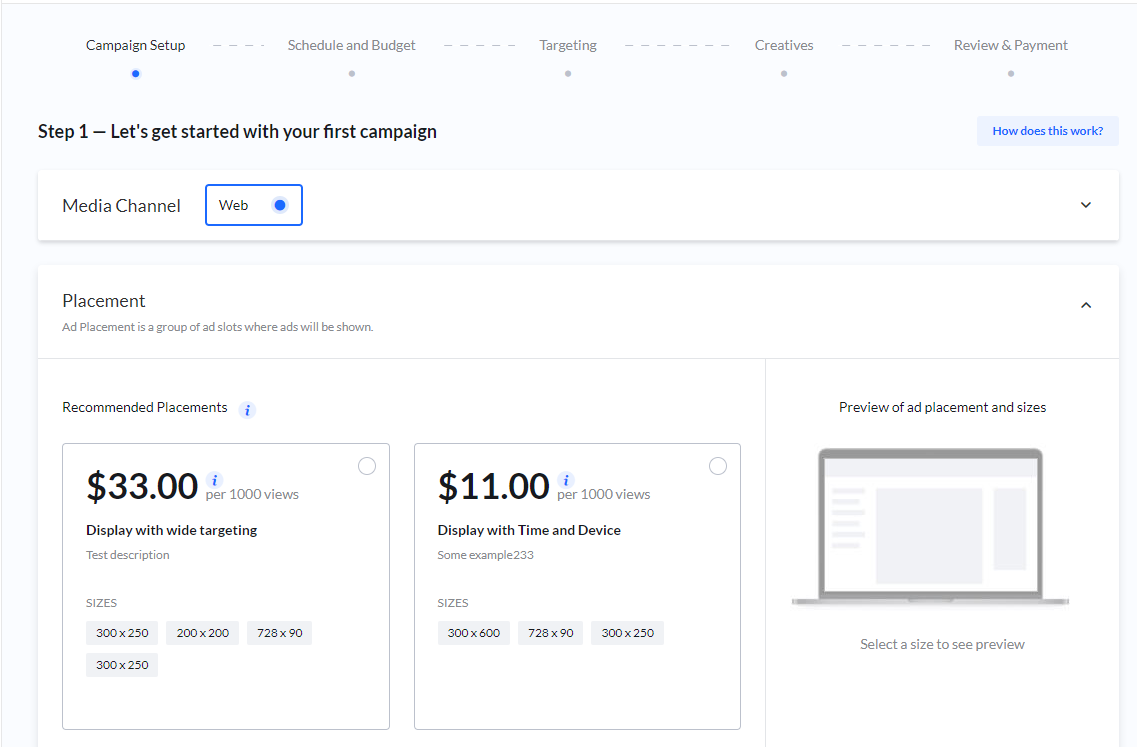
Task: Click info icon next to $11.00 price
Action: tap(566, 480)
